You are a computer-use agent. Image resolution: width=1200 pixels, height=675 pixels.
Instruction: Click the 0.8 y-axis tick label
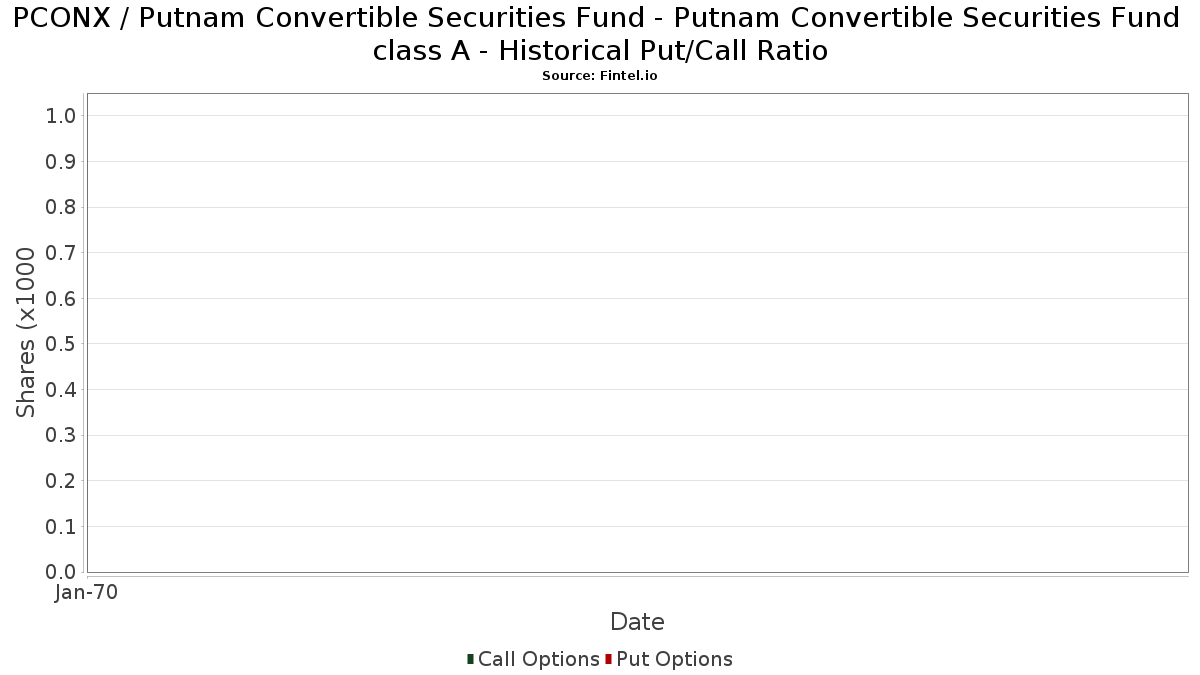[61, 207]
